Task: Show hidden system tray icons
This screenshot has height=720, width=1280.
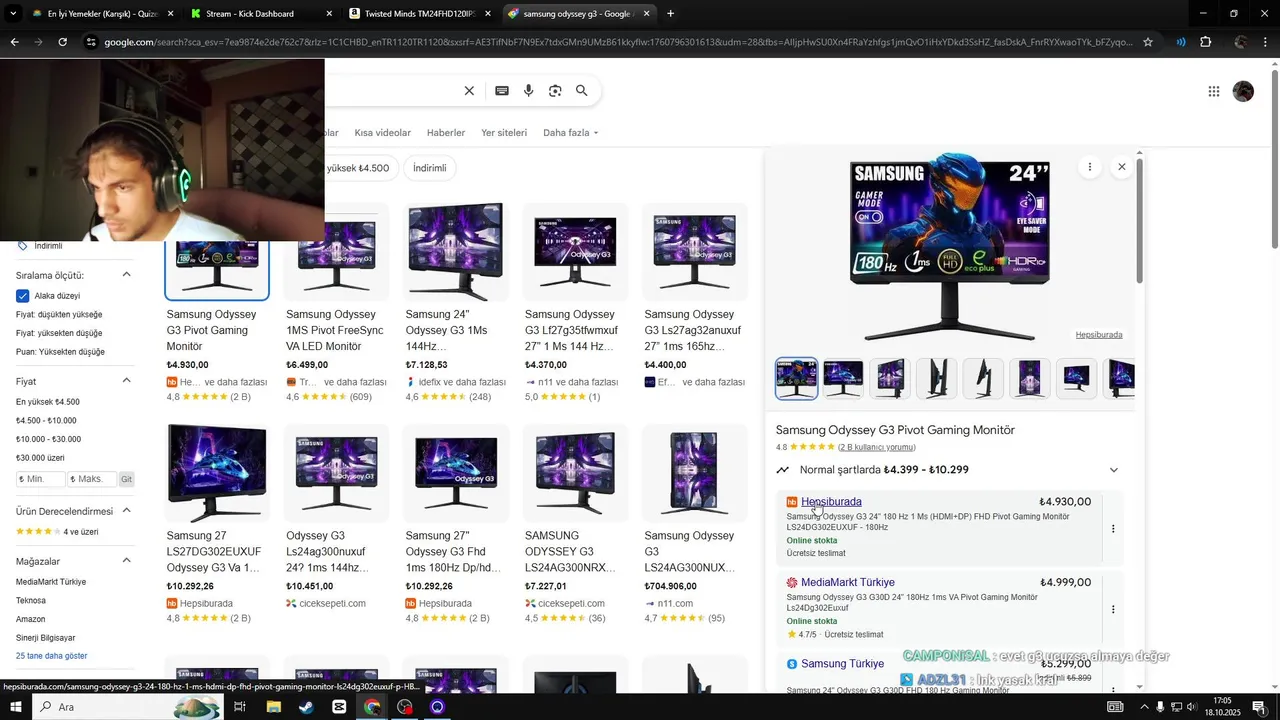Action: (x=1144, y=707)
